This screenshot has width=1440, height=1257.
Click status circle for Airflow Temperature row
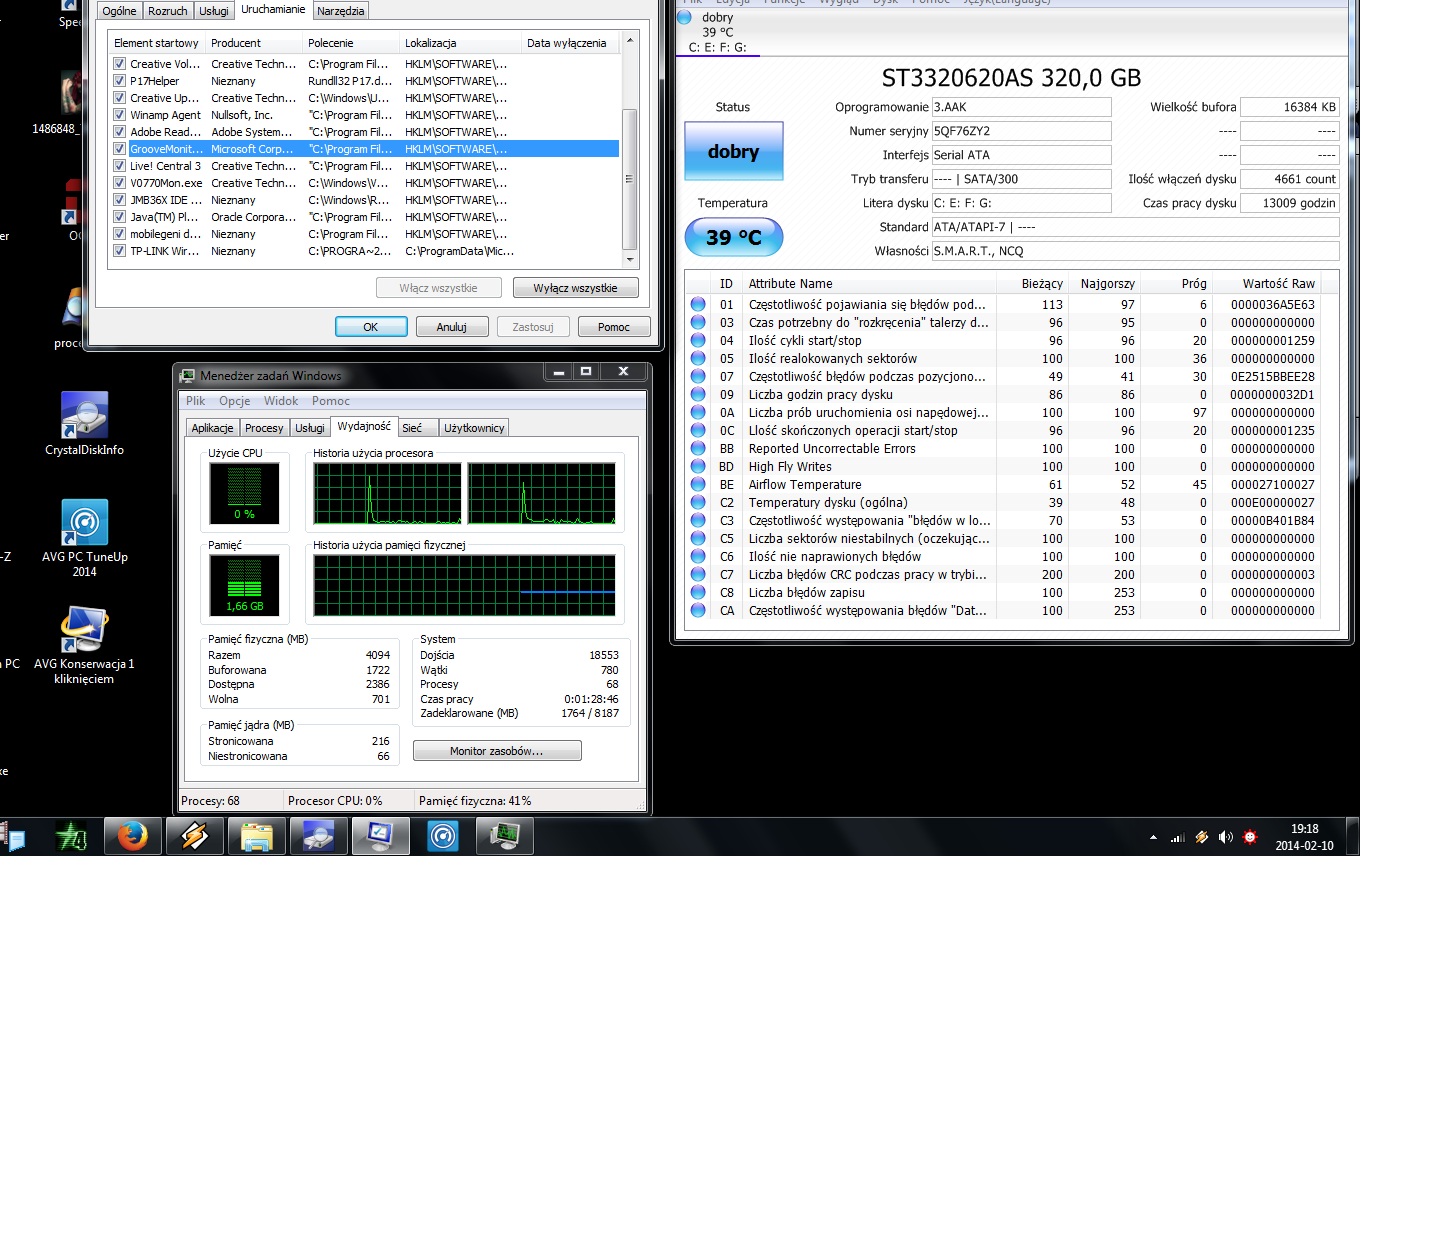[x=698, y=484]
